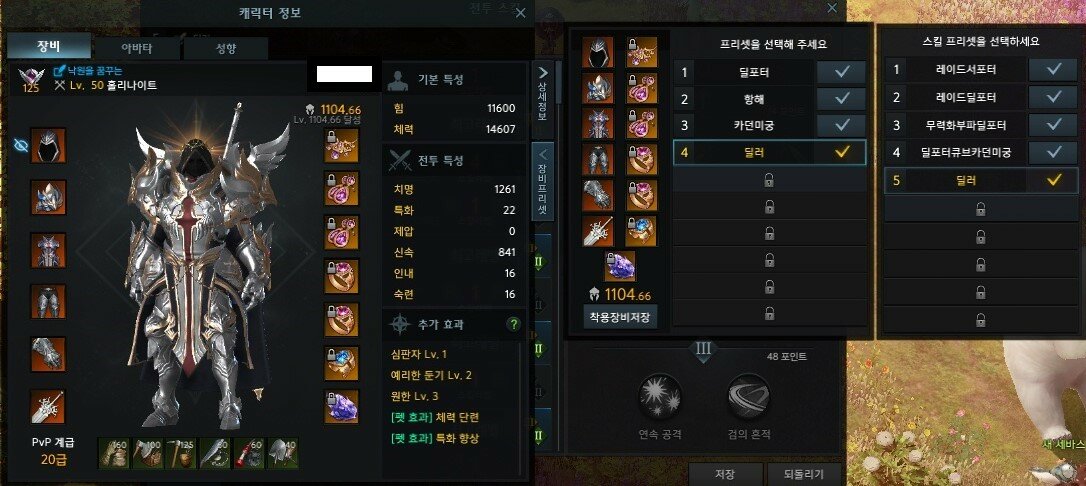This screenshot has width=1086, height=486.
Task: Click the helmet equipment slot icon
Action: [x=48, y=145]
